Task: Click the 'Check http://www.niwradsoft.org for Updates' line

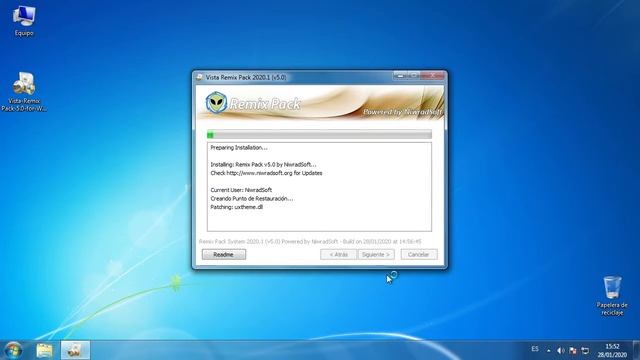Action: pyautogui.click(x=266, y=173)
